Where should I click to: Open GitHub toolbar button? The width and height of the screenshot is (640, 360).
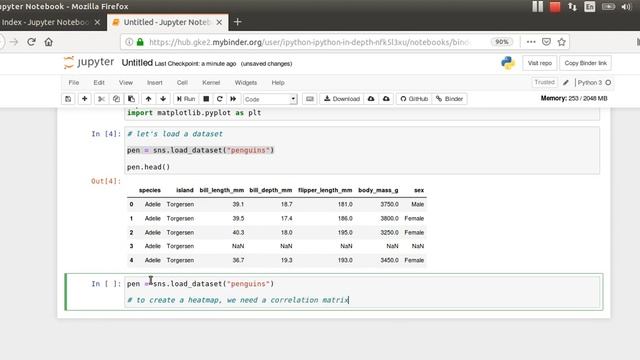(x=414, y=99)
